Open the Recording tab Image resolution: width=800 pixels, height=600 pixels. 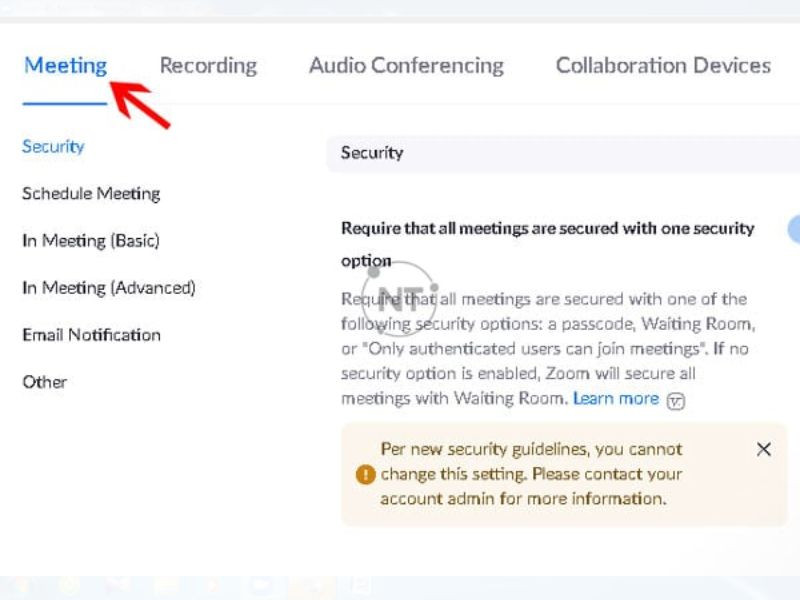208,66
